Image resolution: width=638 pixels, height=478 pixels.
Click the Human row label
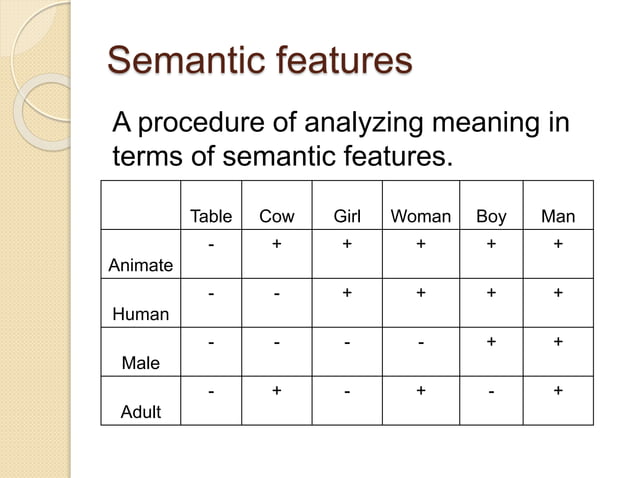(x=141, y=314)
